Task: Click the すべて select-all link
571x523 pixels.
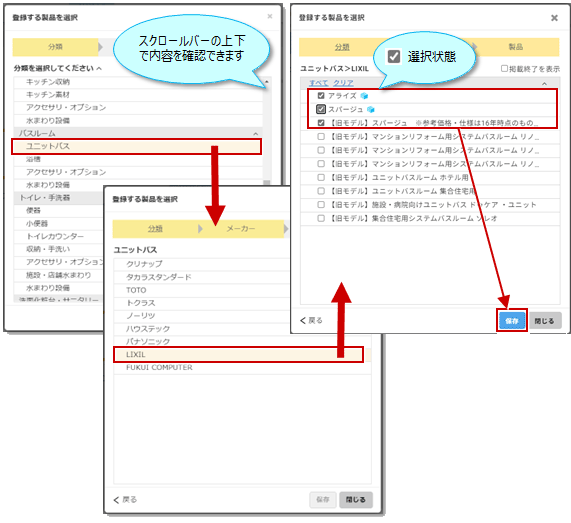Action: (x=319, y=83)
